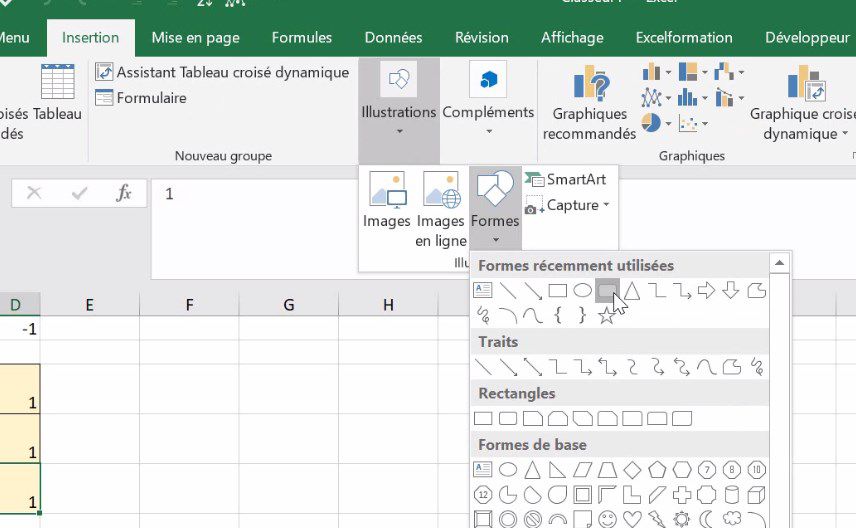Select the crescent moon shape
Screen dimensions: 856x528
click(707, 519)
